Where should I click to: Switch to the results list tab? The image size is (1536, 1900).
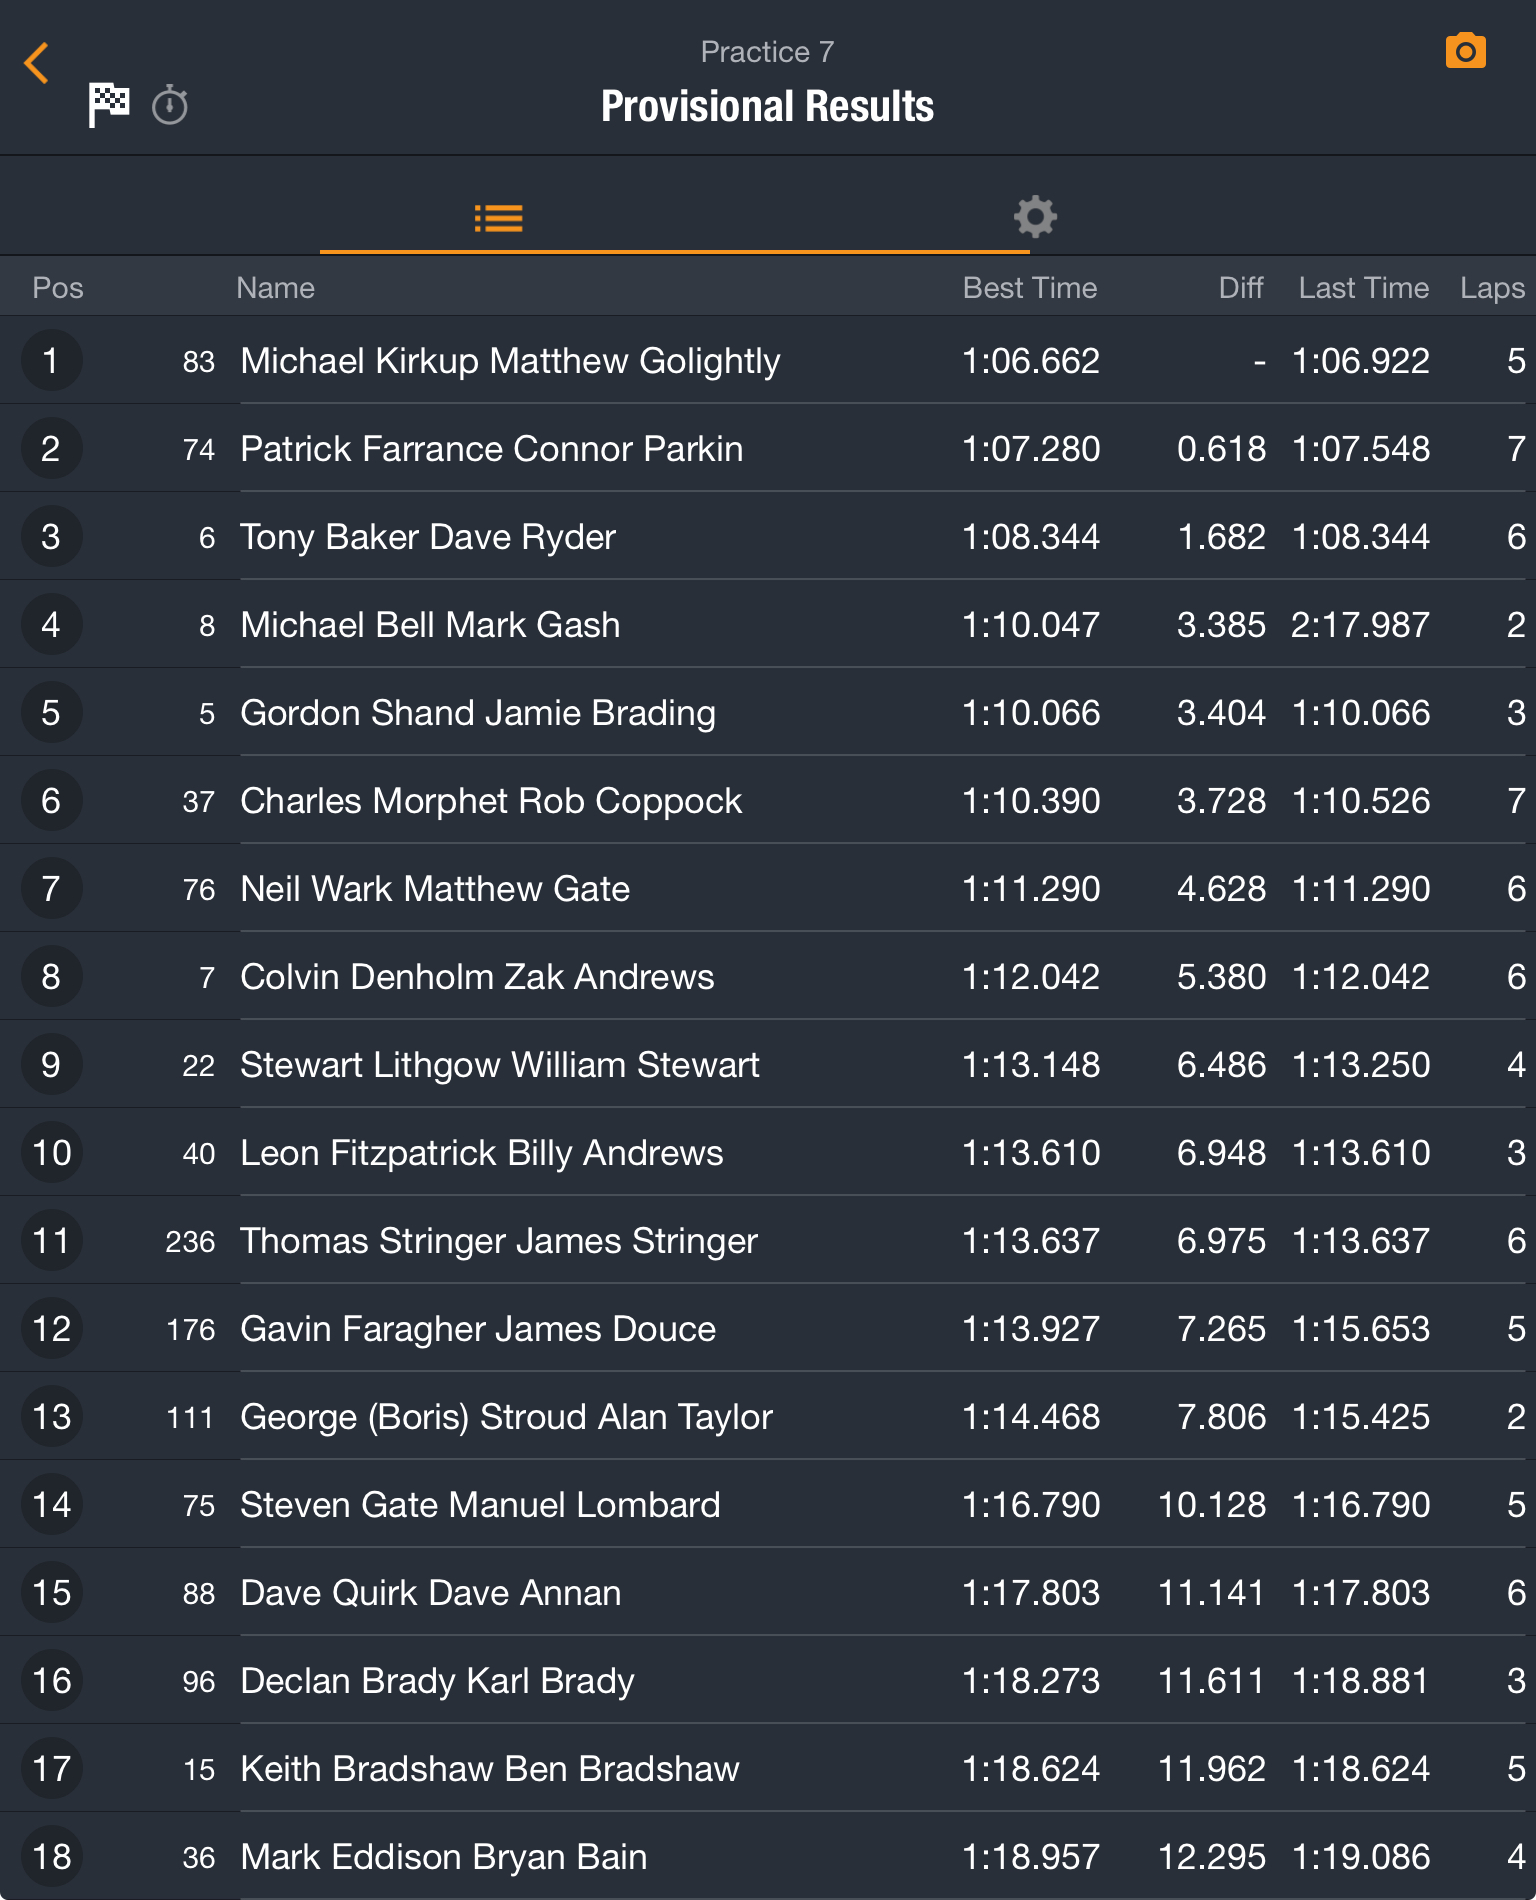(x=498, y=218)
